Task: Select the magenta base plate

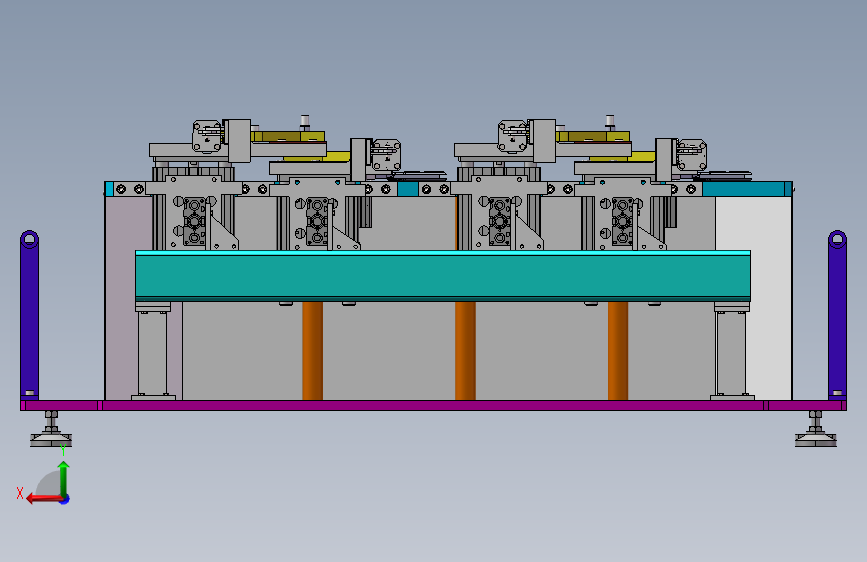Action: coord(434,405)
